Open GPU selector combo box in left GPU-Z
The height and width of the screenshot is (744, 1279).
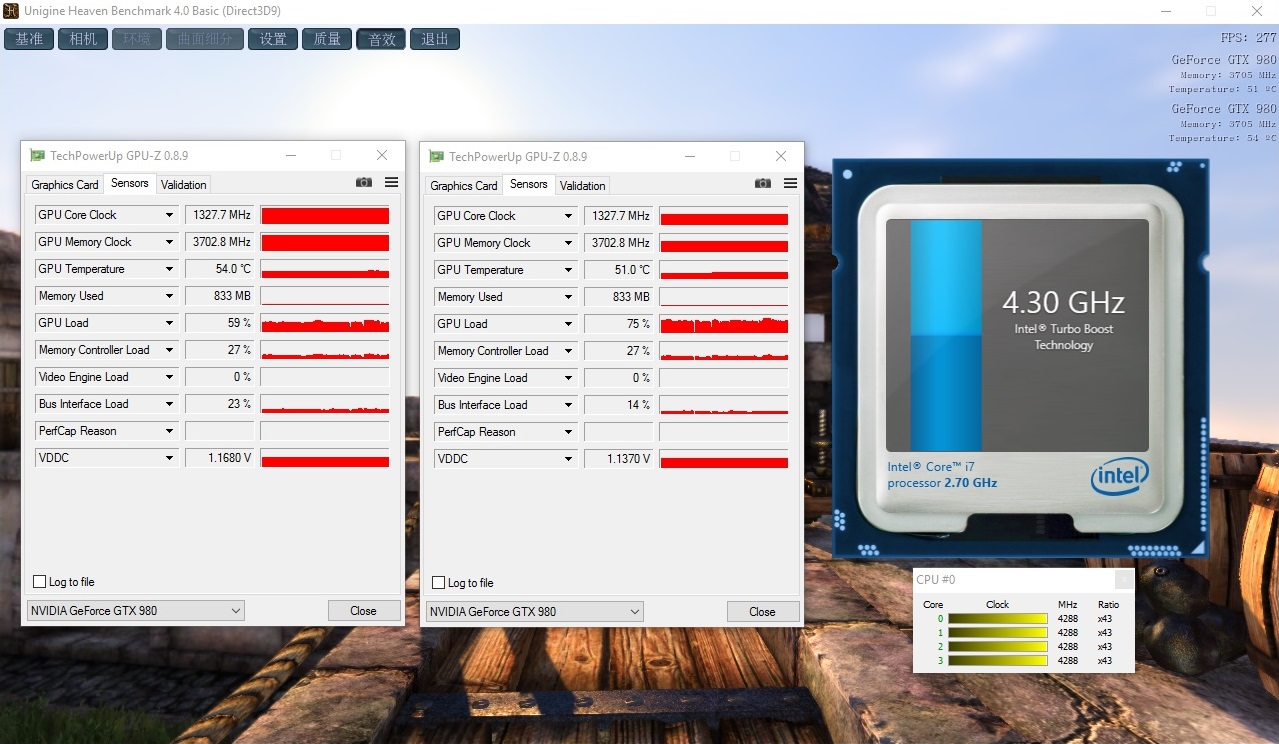(x=135, y=611)
